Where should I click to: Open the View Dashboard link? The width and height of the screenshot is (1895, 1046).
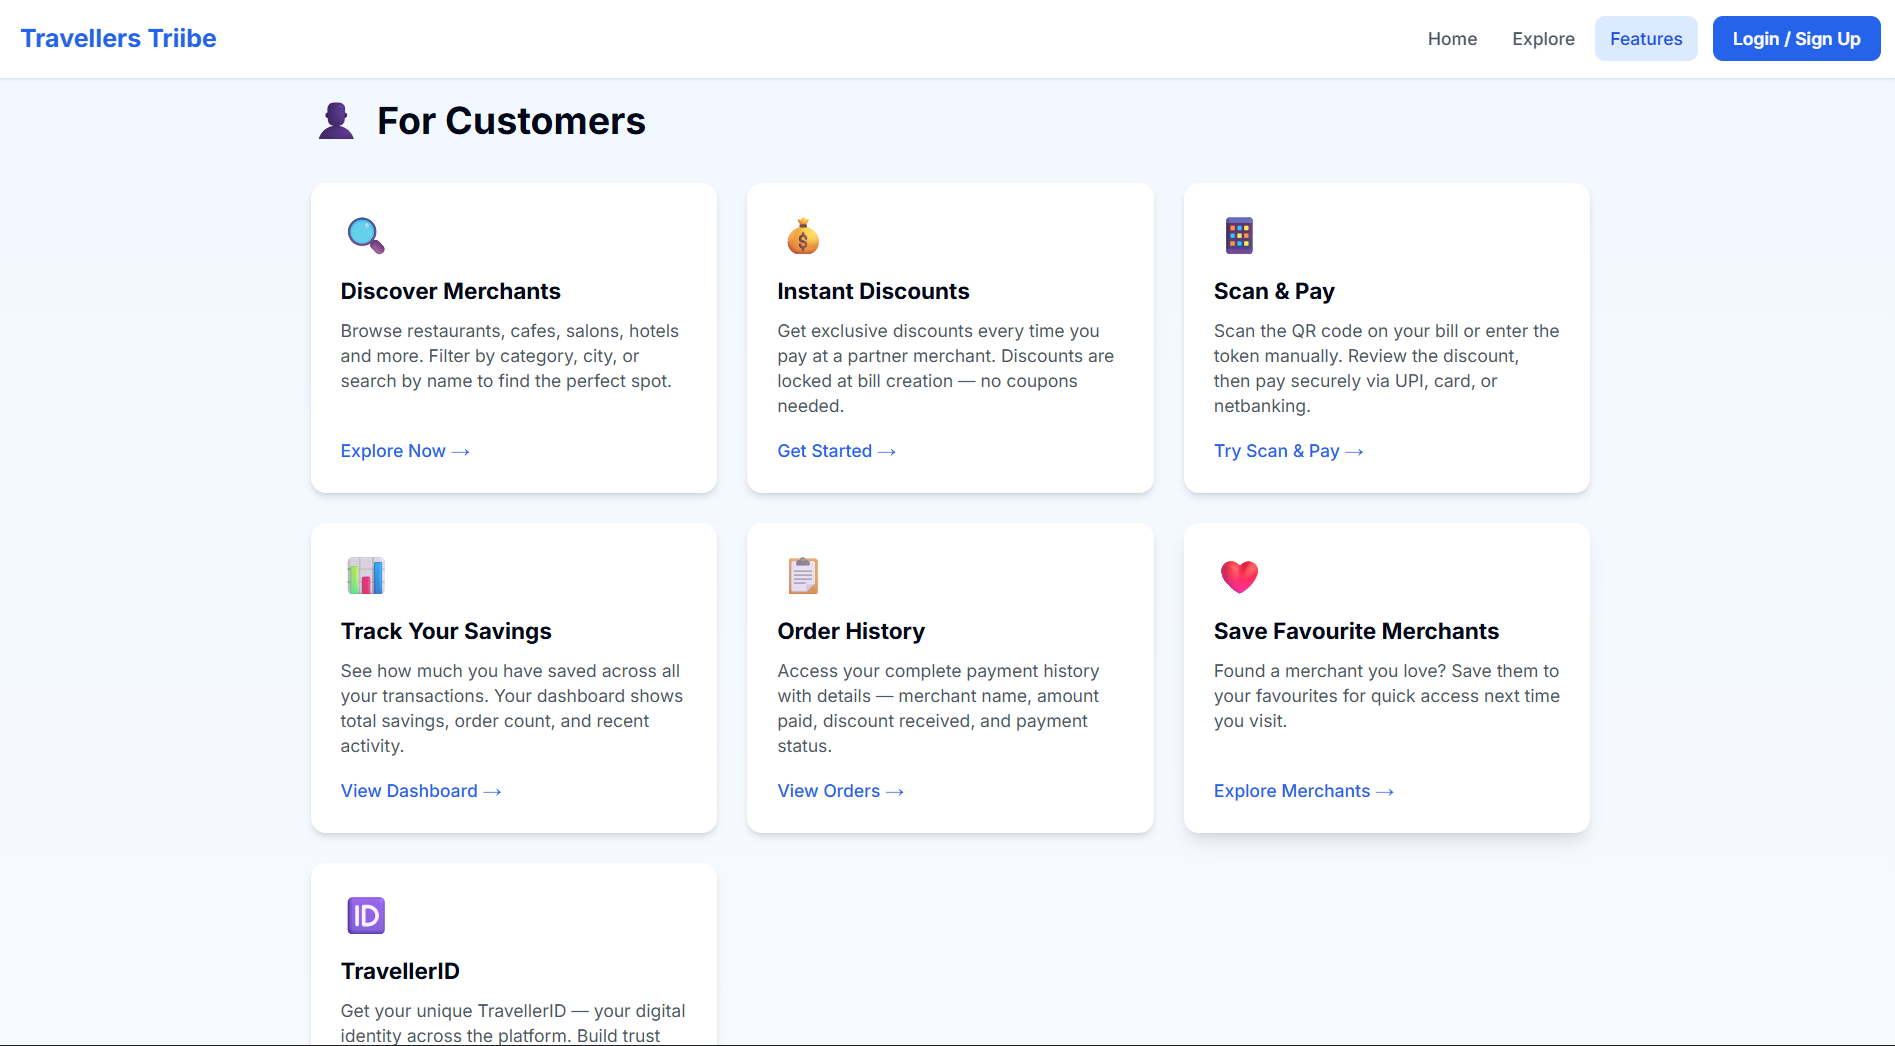(421, 791)
